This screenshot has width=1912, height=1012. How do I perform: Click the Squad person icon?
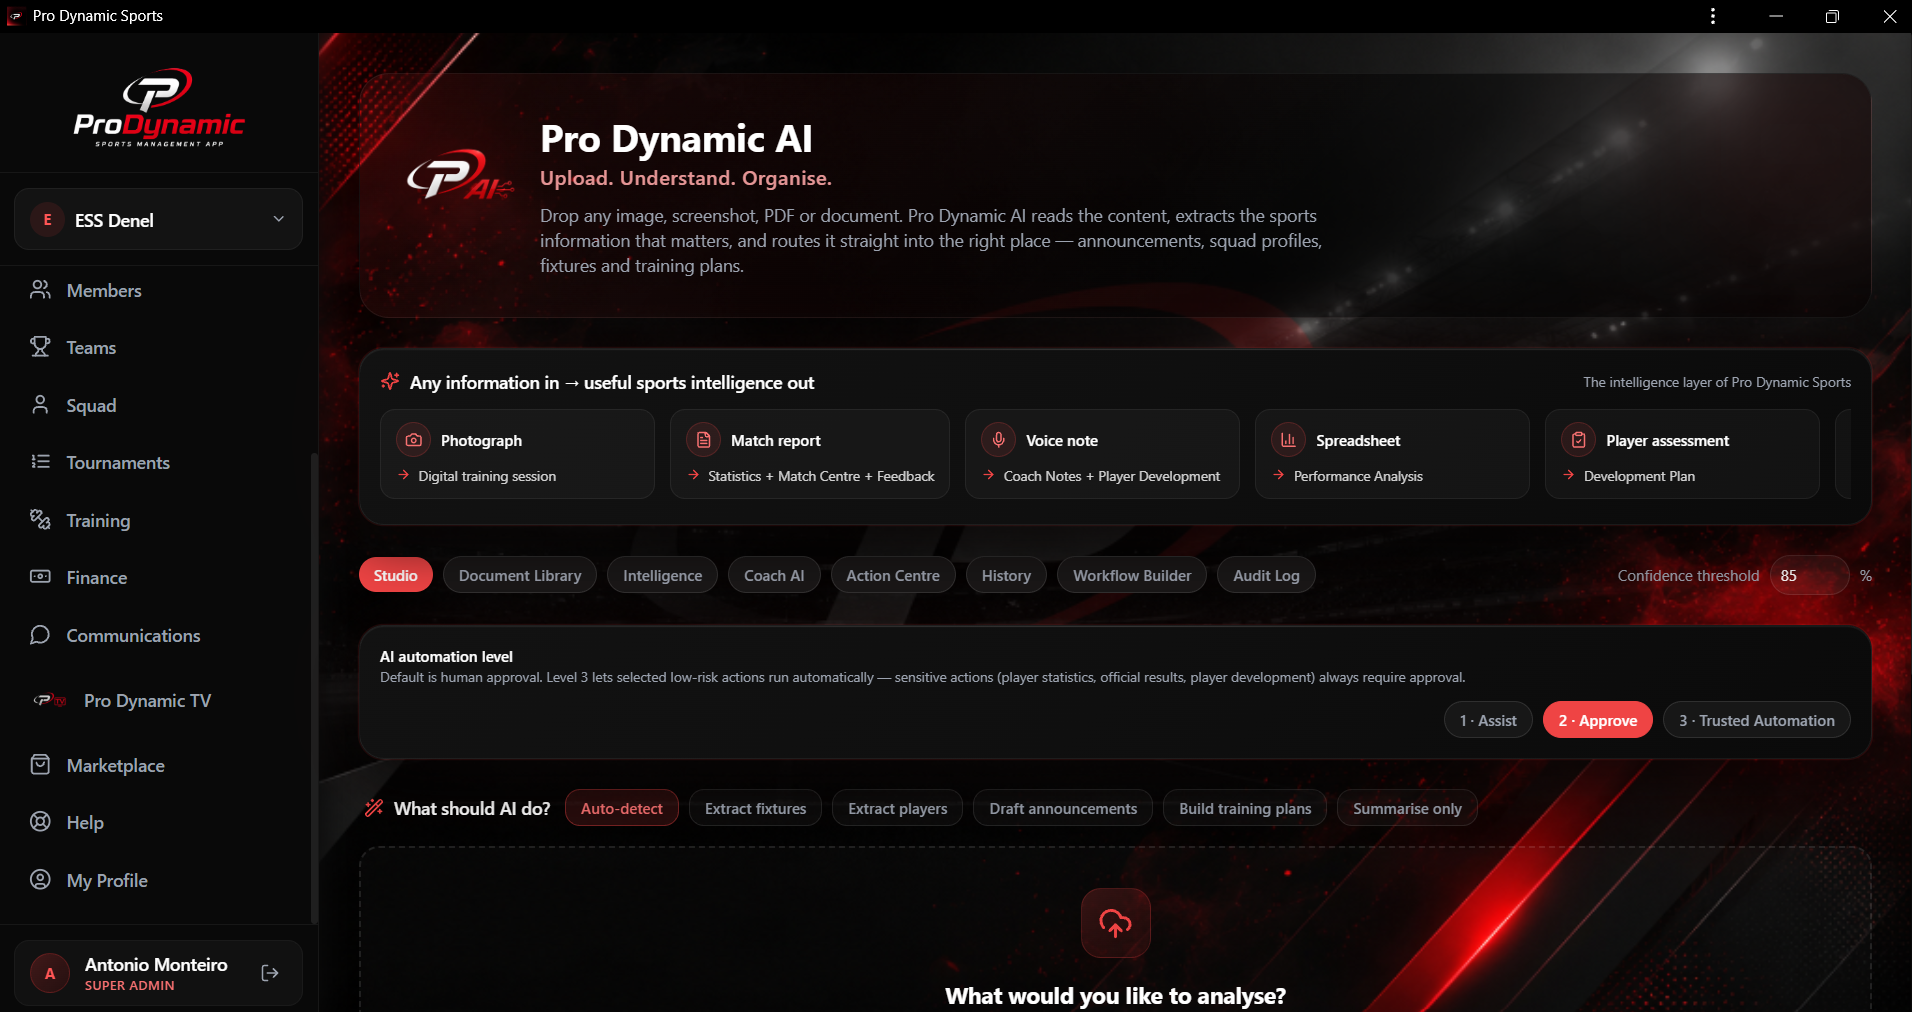(40, 405)
